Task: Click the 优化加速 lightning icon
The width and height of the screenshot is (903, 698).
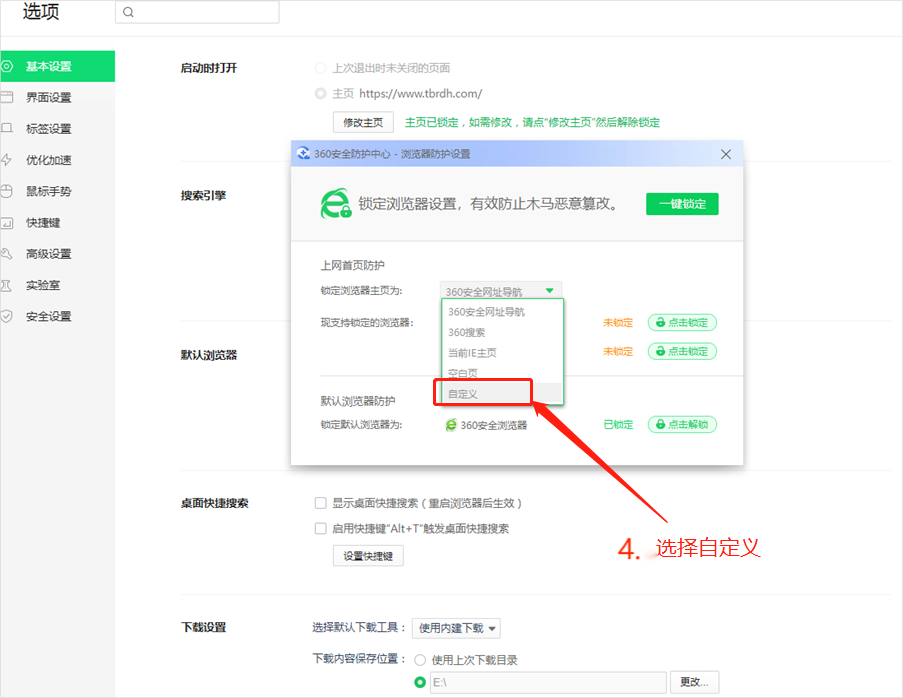Action: 6,160
